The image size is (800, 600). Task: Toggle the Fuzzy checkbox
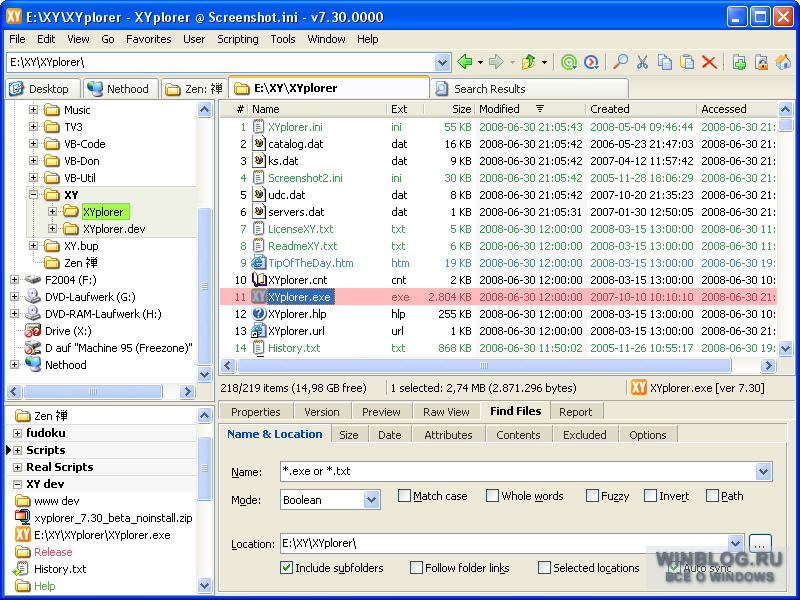click(x=592, y=495)
